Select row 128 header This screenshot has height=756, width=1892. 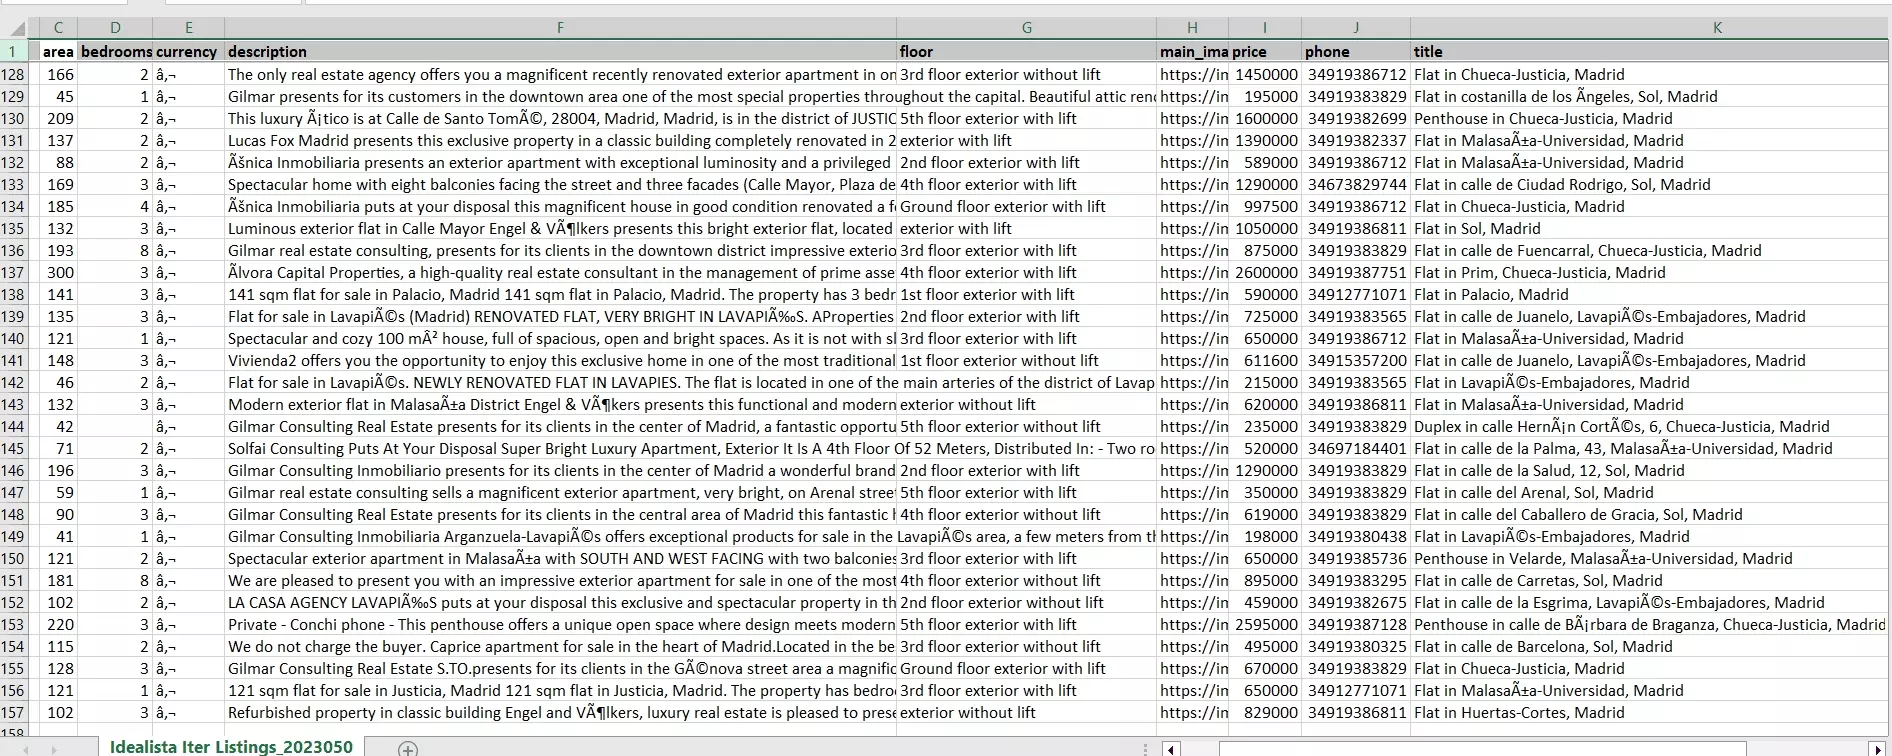click(x=13, y=74)
